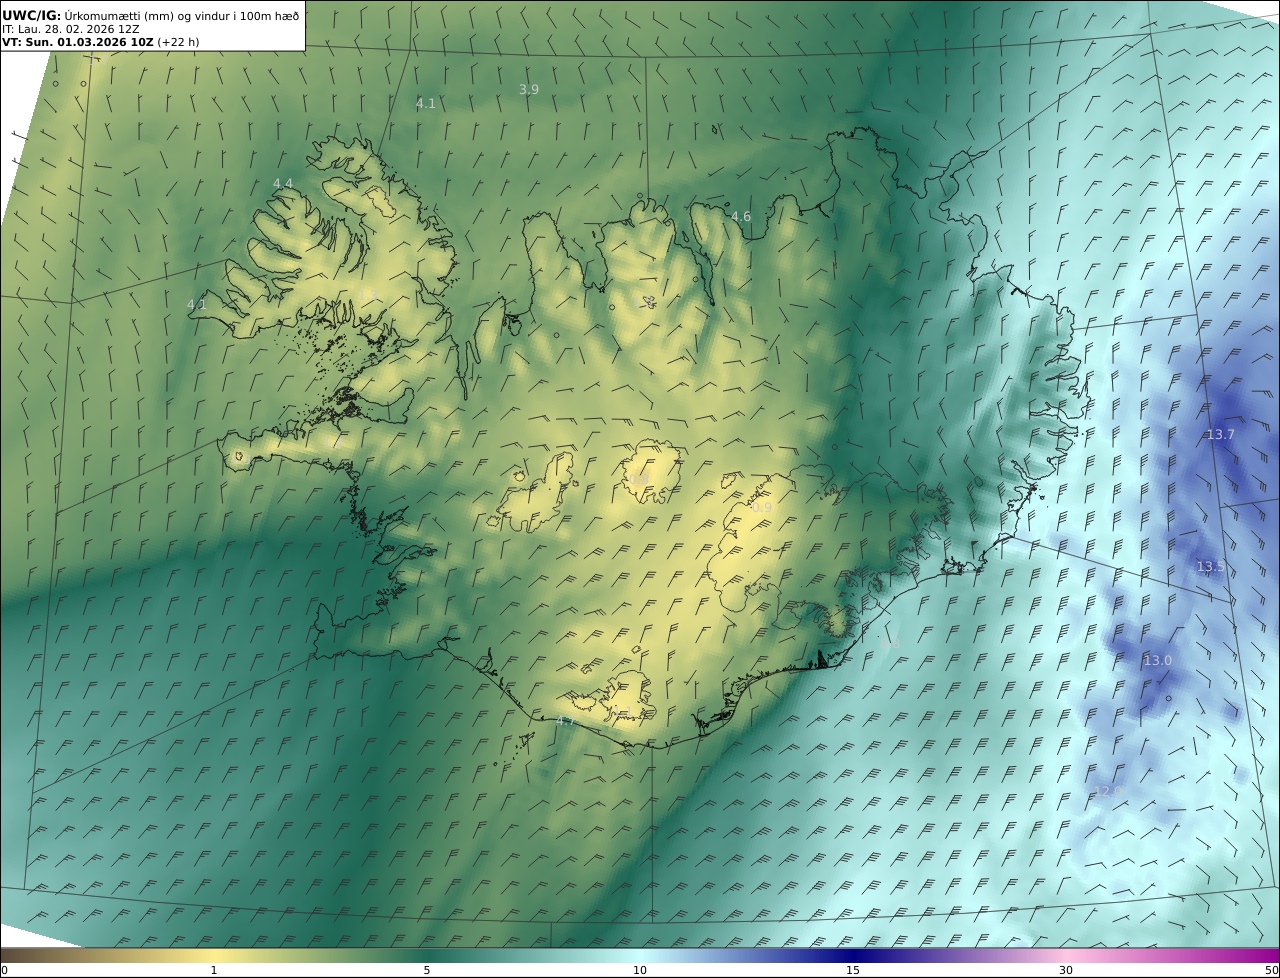Click the 4.4 value label on the map
The width and height of the screenshot is (1280, 978).
tap(283, 183)
